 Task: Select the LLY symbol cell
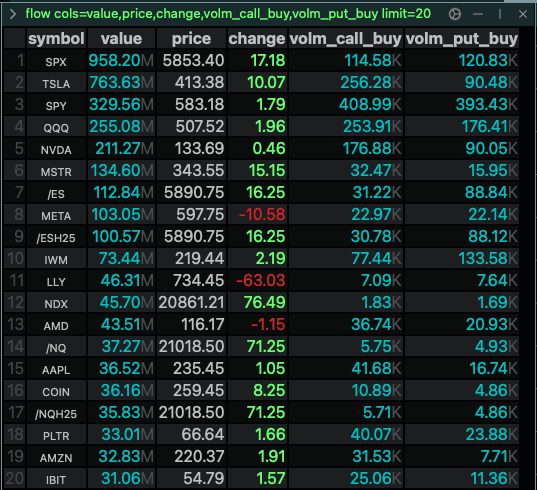pyautogui.click(x=56, y=280)
